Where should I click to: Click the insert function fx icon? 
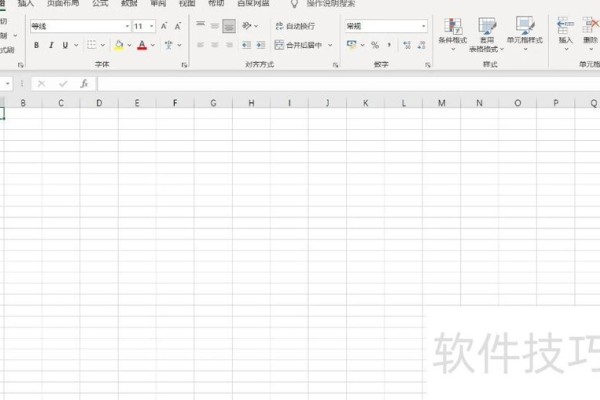tap(84, 83)
